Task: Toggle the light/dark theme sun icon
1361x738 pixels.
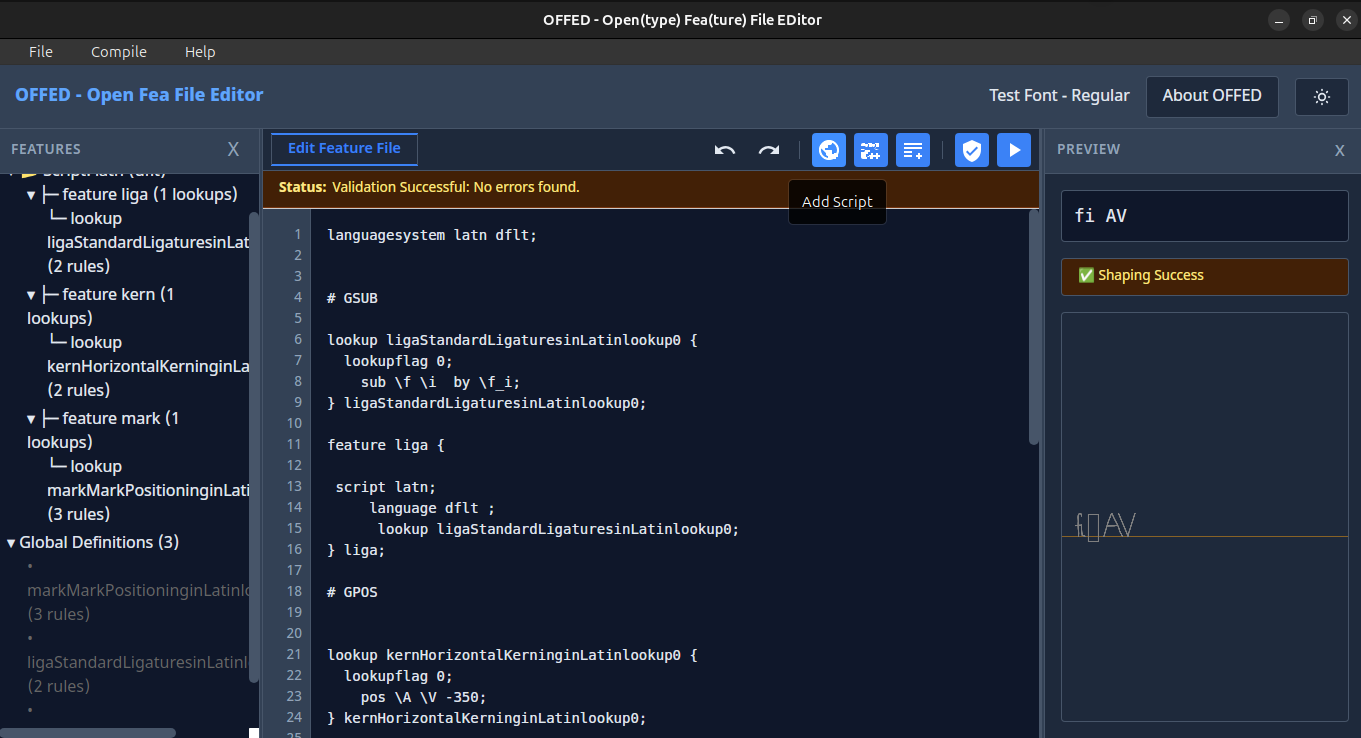Action: point(1322,96)
